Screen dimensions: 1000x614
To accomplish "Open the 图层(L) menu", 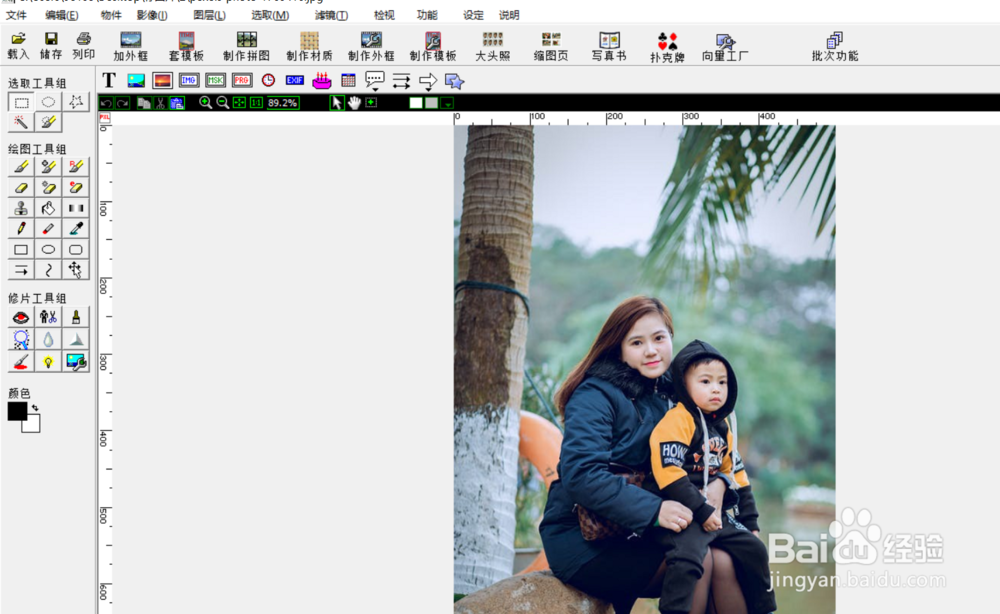I will [x=209, y=15].
